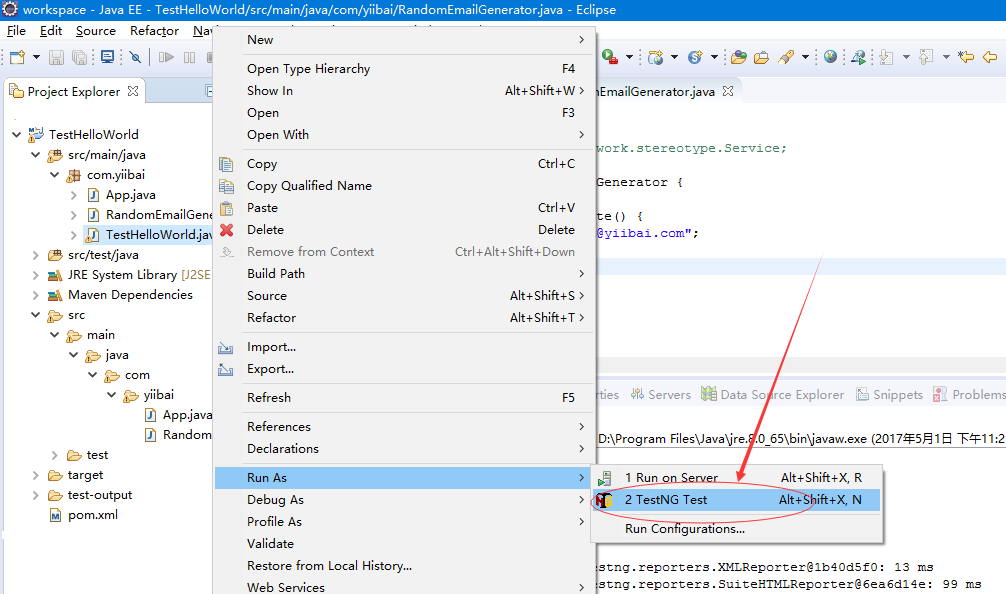Choose Paste from the context menu
This screenshot has height=594, width=1006.
(x=405, y=208)
